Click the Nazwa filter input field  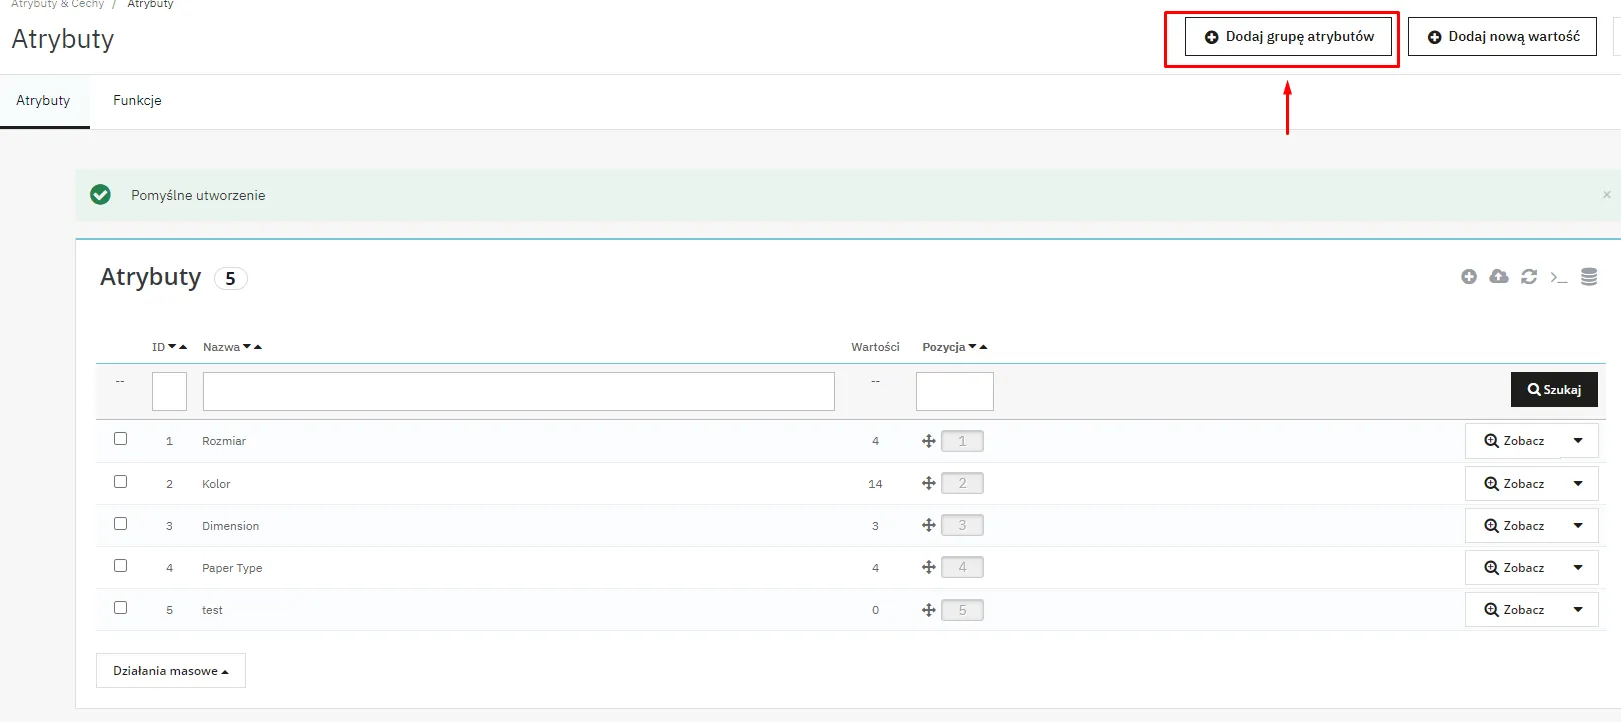pos(518,391)
